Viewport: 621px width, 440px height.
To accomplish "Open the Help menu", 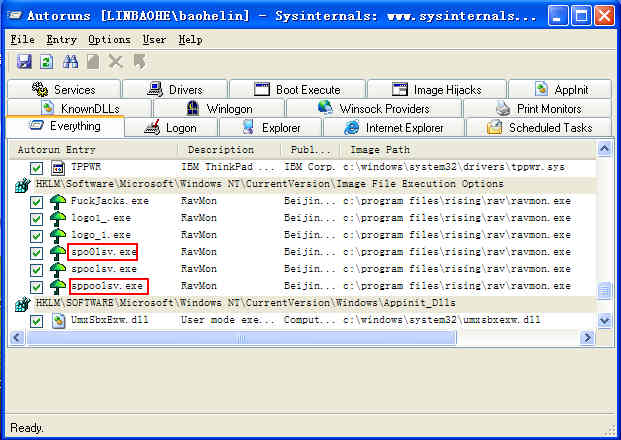I will 190,40.
